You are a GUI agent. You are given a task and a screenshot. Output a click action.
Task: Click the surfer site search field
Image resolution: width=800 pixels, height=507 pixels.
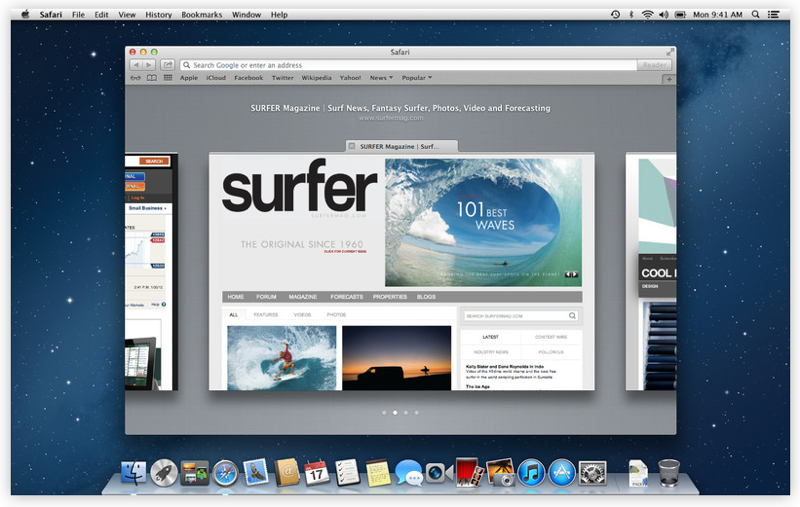[x=520, y=316]
